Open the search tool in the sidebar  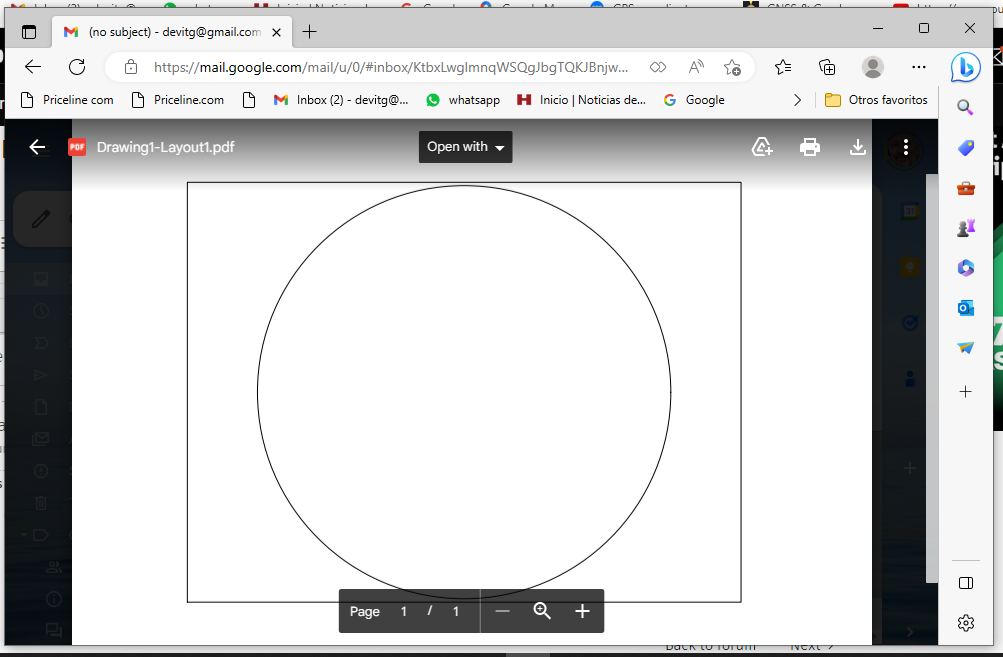pos(964,107)
